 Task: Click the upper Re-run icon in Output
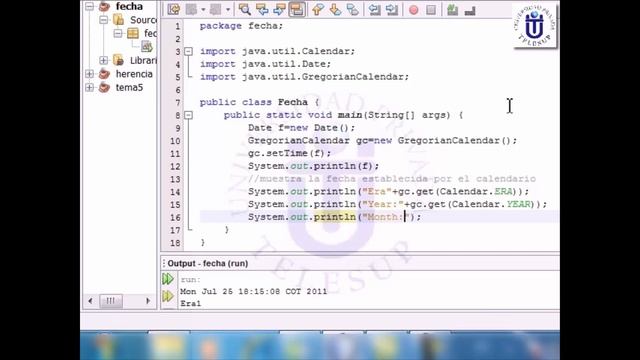[168, 279]
